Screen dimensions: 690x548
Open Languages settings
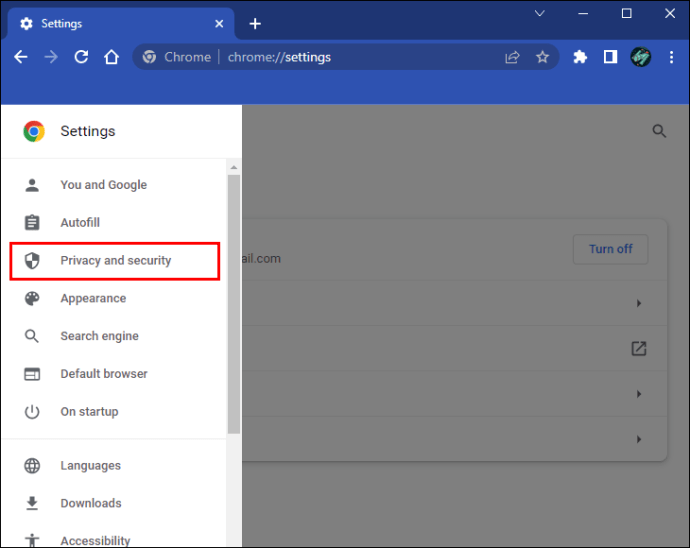tap(114, 466)
